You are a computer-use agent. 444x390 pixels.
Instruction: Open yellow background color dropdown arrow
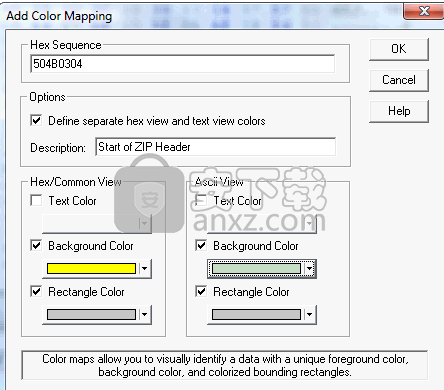click(144, 268)
